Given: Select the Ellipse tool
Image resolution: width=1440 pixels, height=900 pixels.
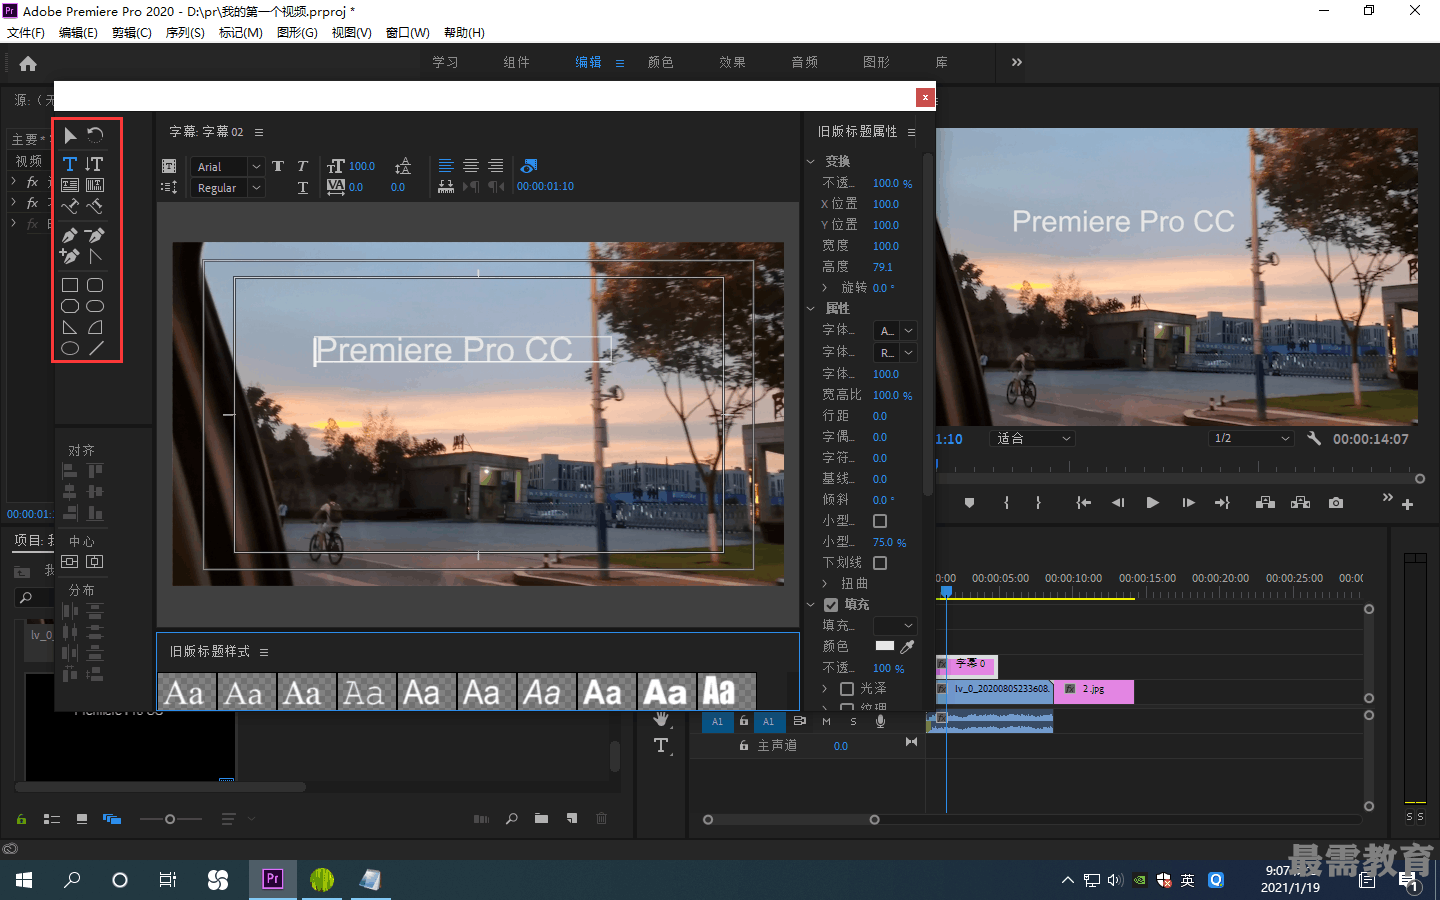Looking at the screenshot, I should (x=70, y=348).
